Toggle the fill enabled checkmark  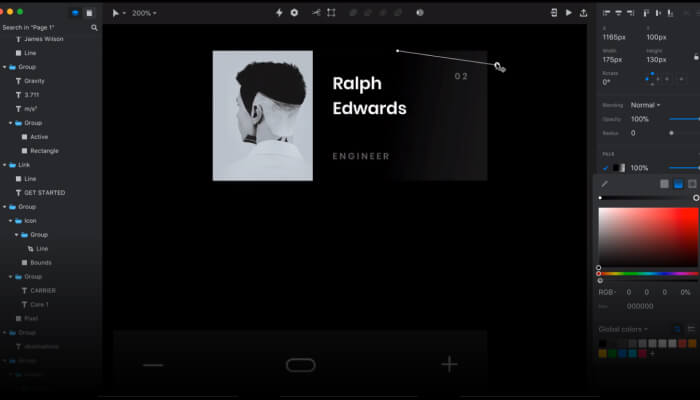point(605,168)
